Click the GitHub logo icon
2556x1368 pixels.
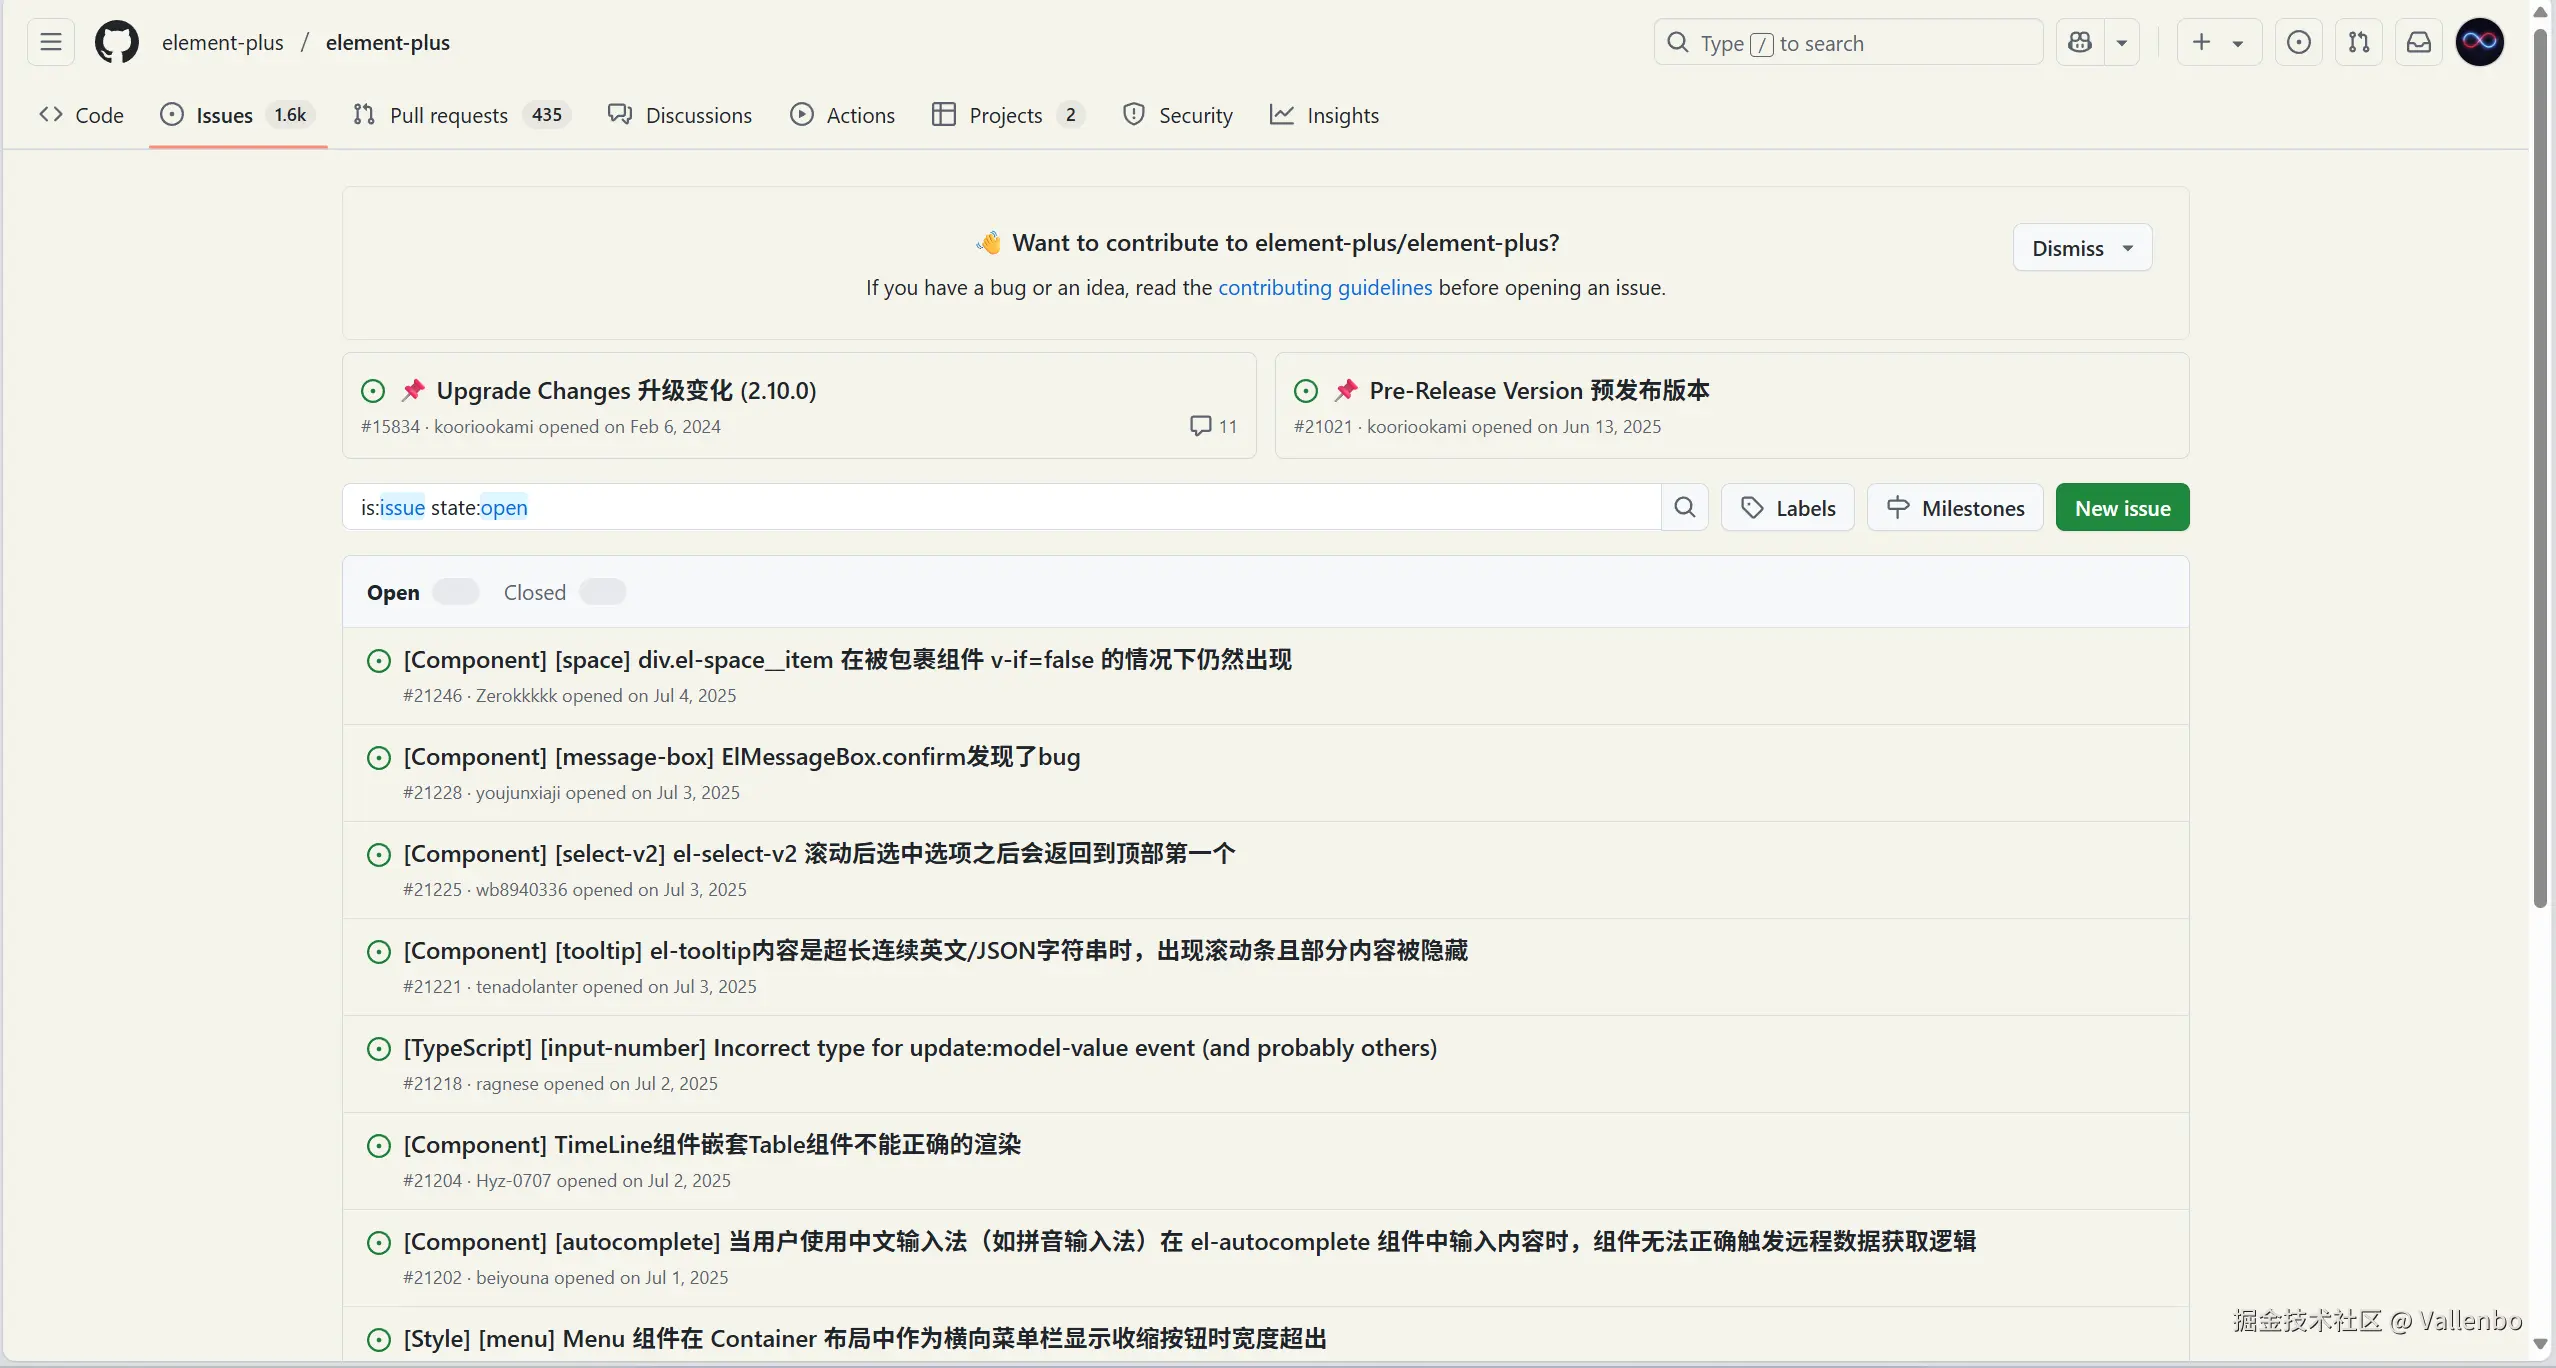117,42
